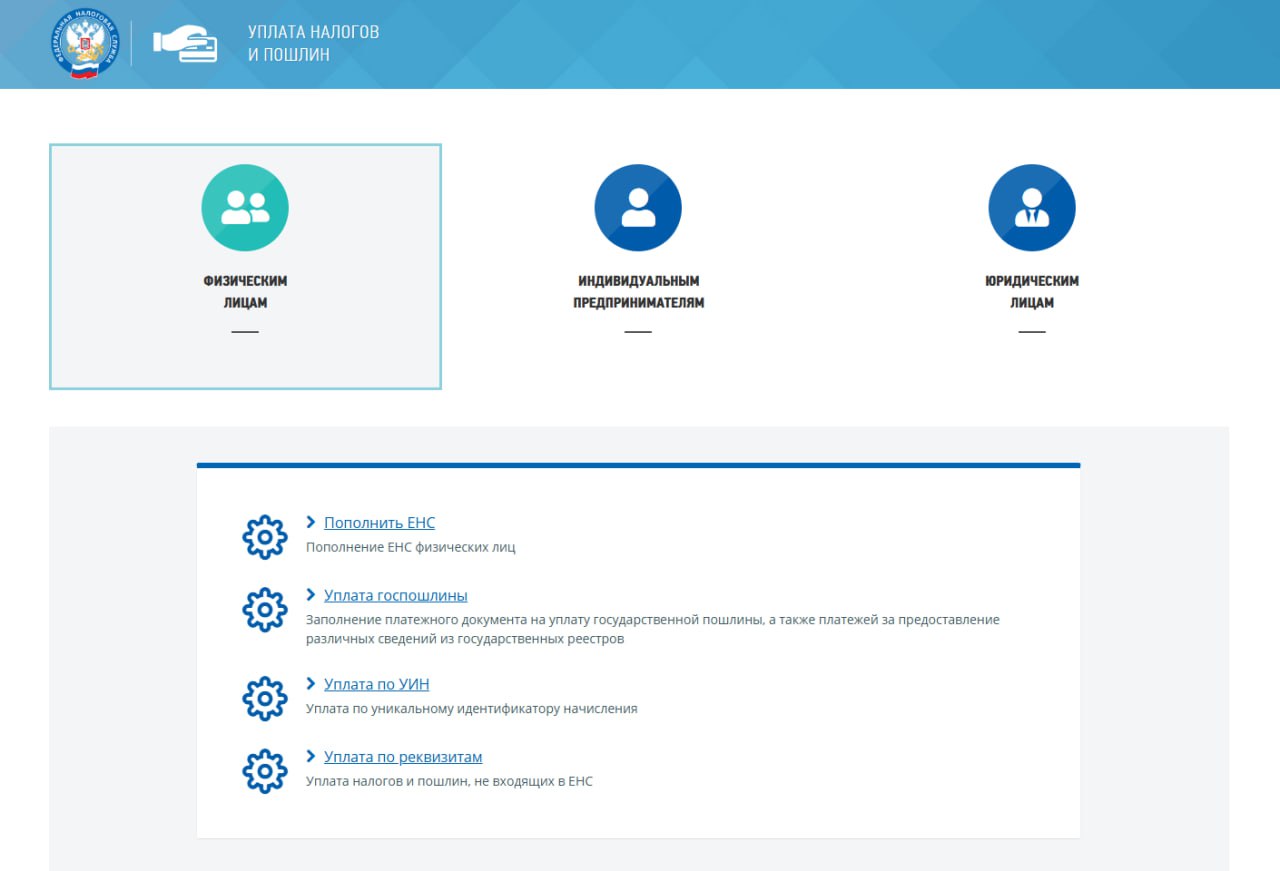The height and width of the screenshot is (871, 1280).
Task: Select the Юридическим лицам businessman icon
Action: point(1031,208)
